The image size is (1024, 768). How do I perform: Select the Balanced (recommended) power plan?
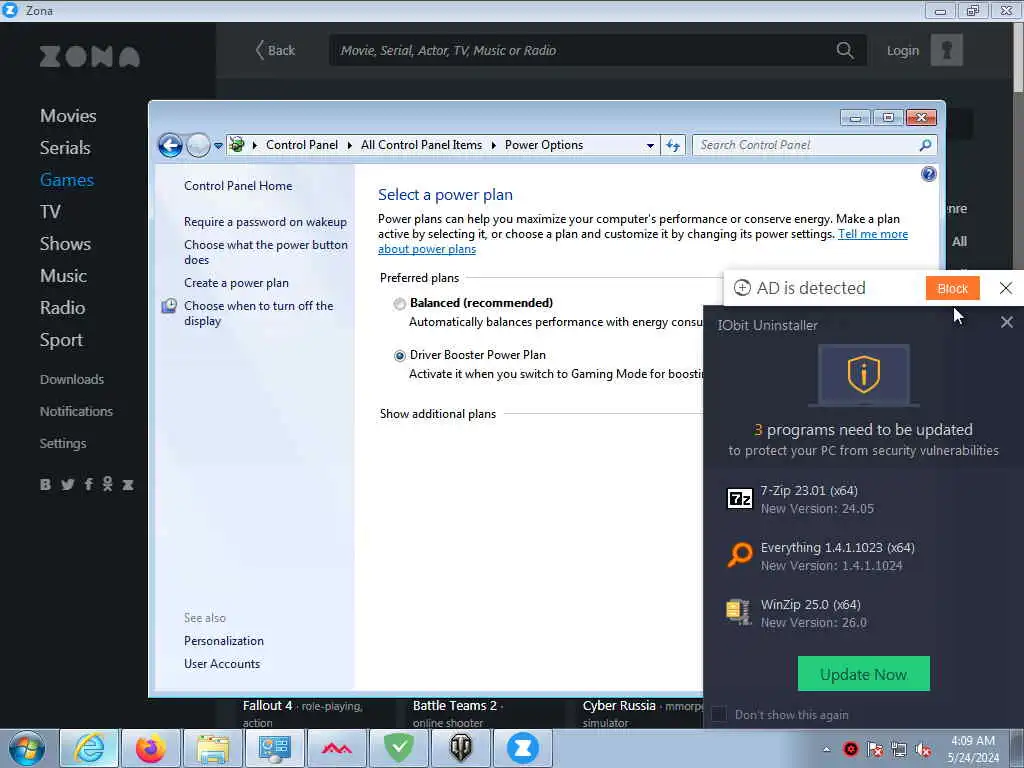(x=399, y=304)
